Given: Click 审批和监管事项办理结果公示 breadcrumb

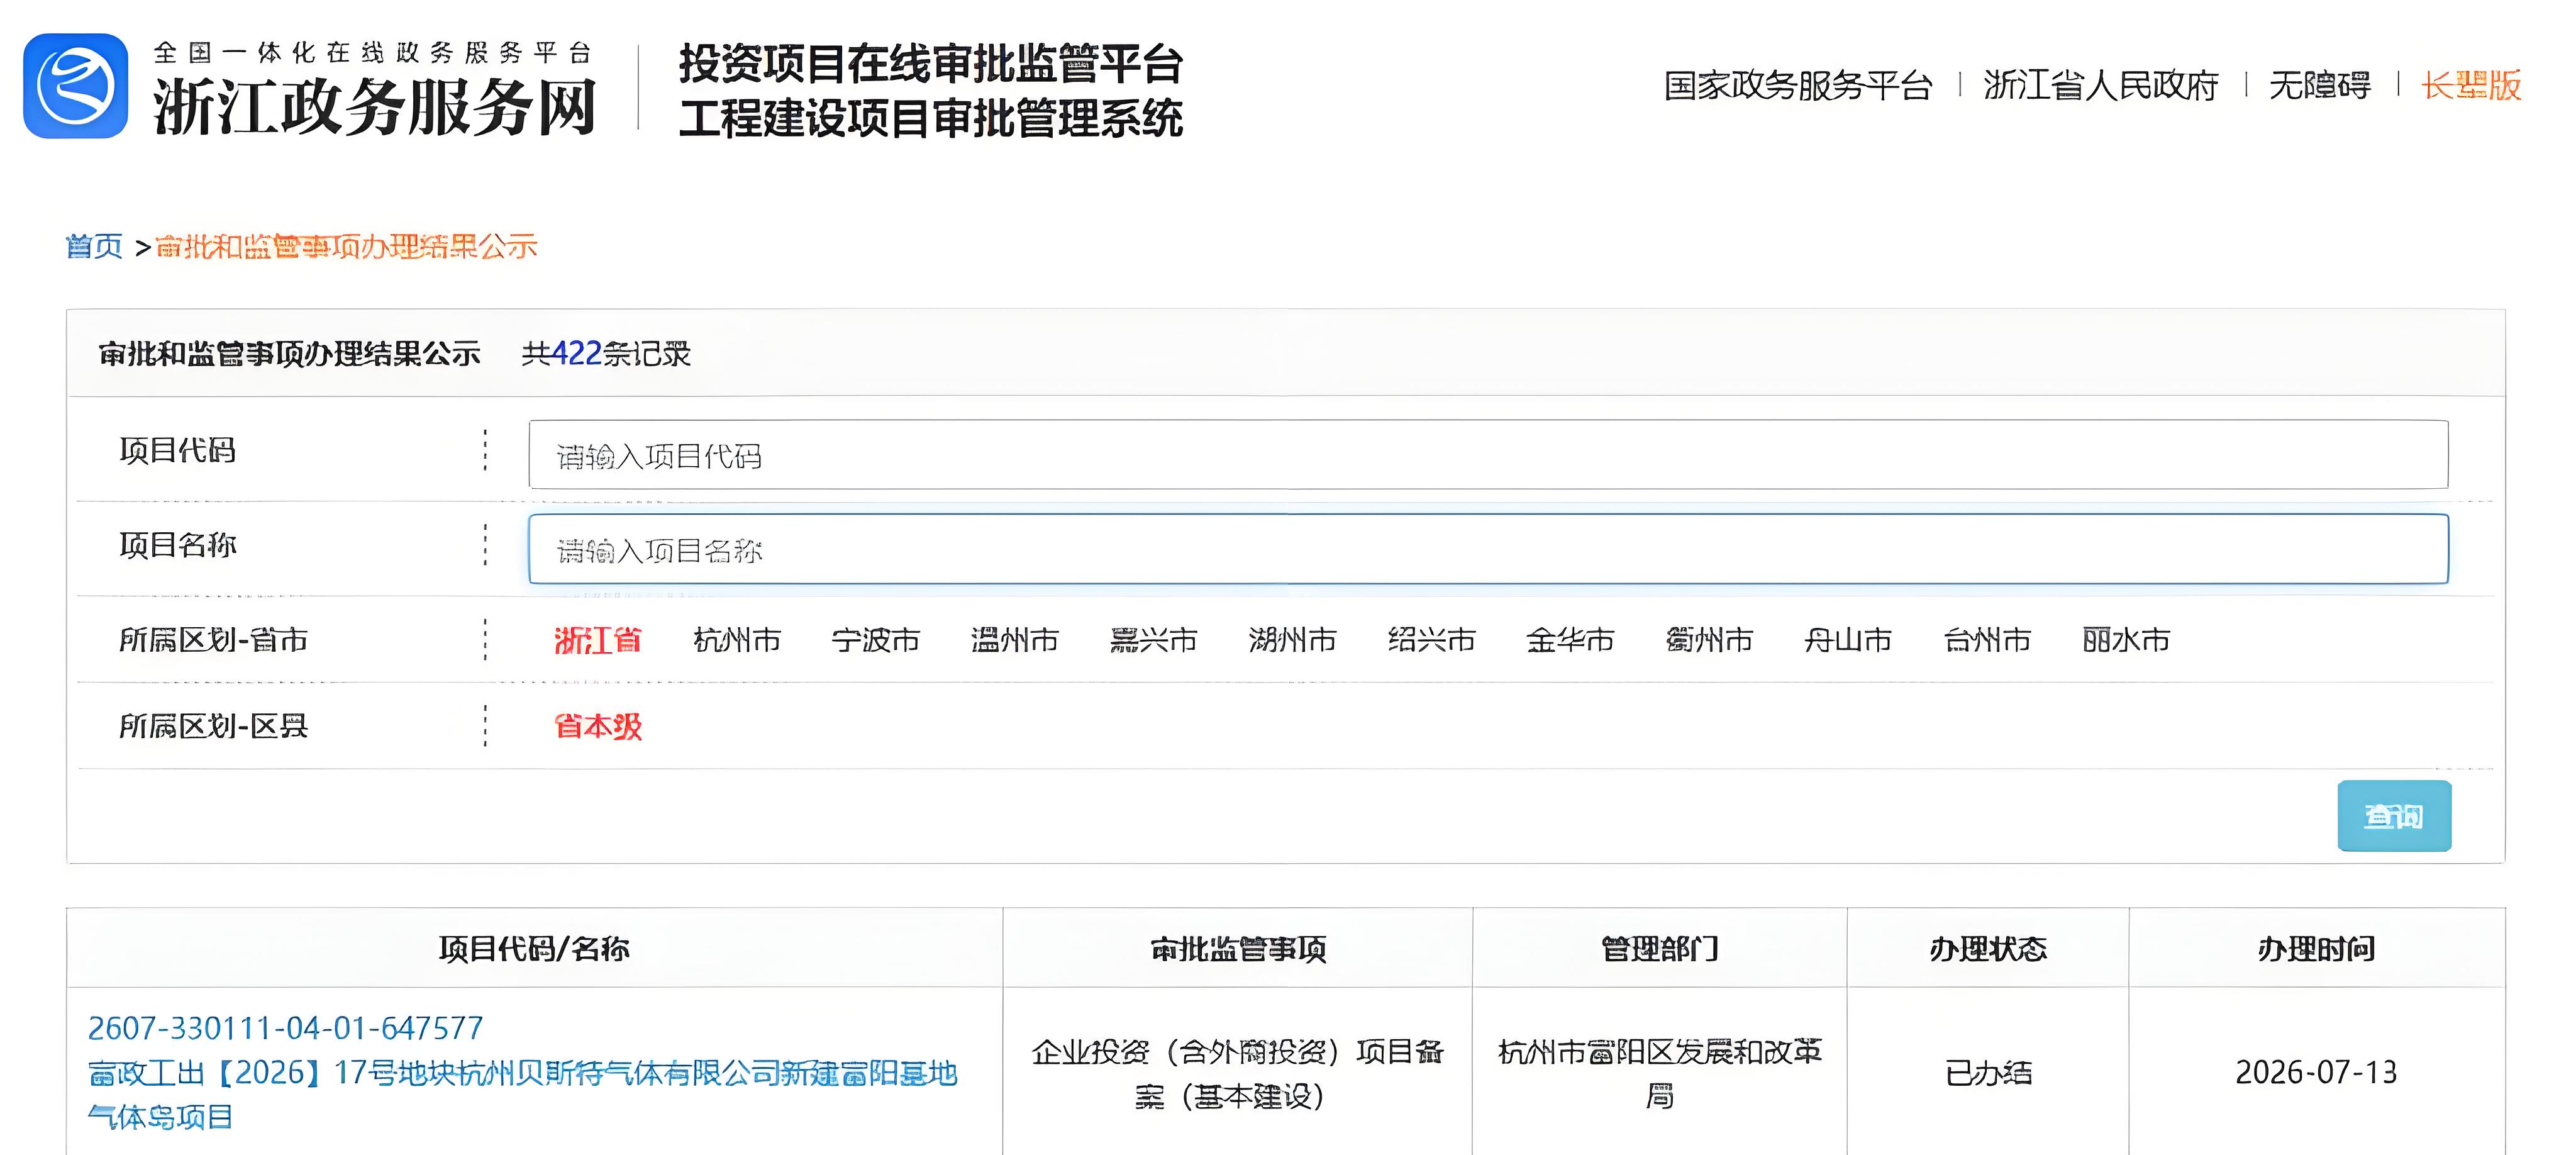Looking at the screenshot, I should [346, 246].
